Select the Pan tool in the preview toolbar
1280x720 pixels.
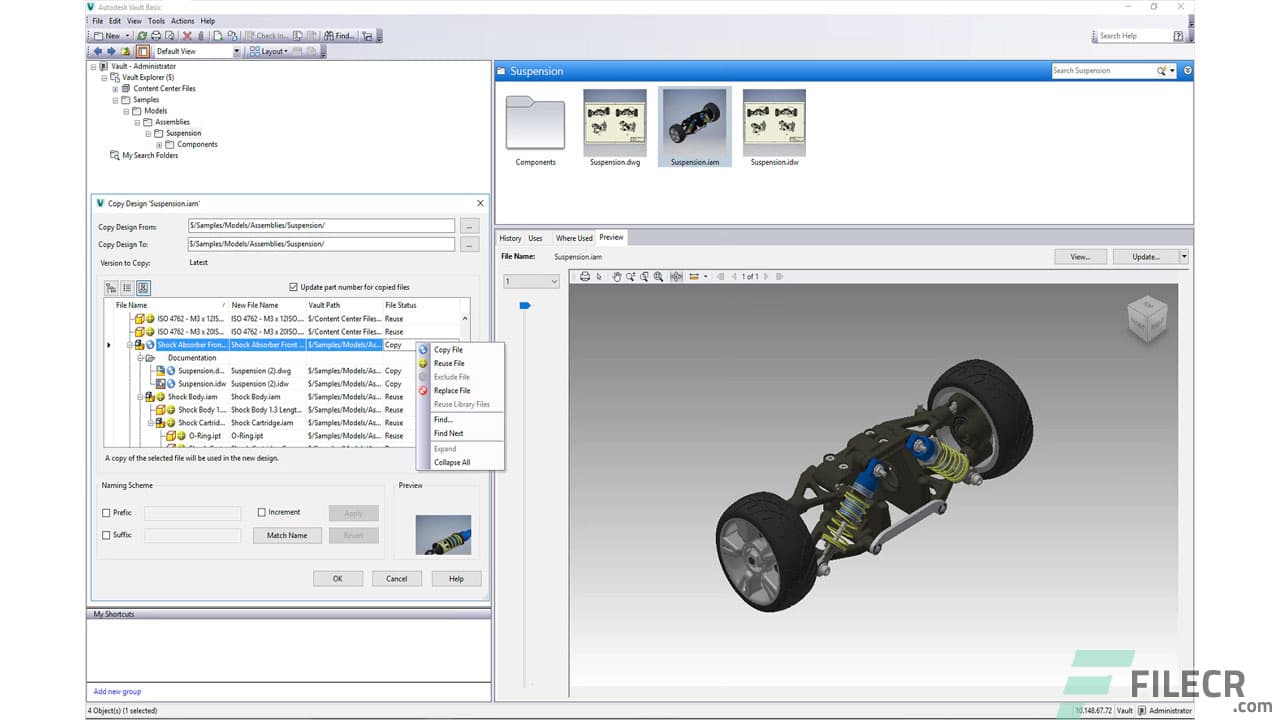click(618, 276)
